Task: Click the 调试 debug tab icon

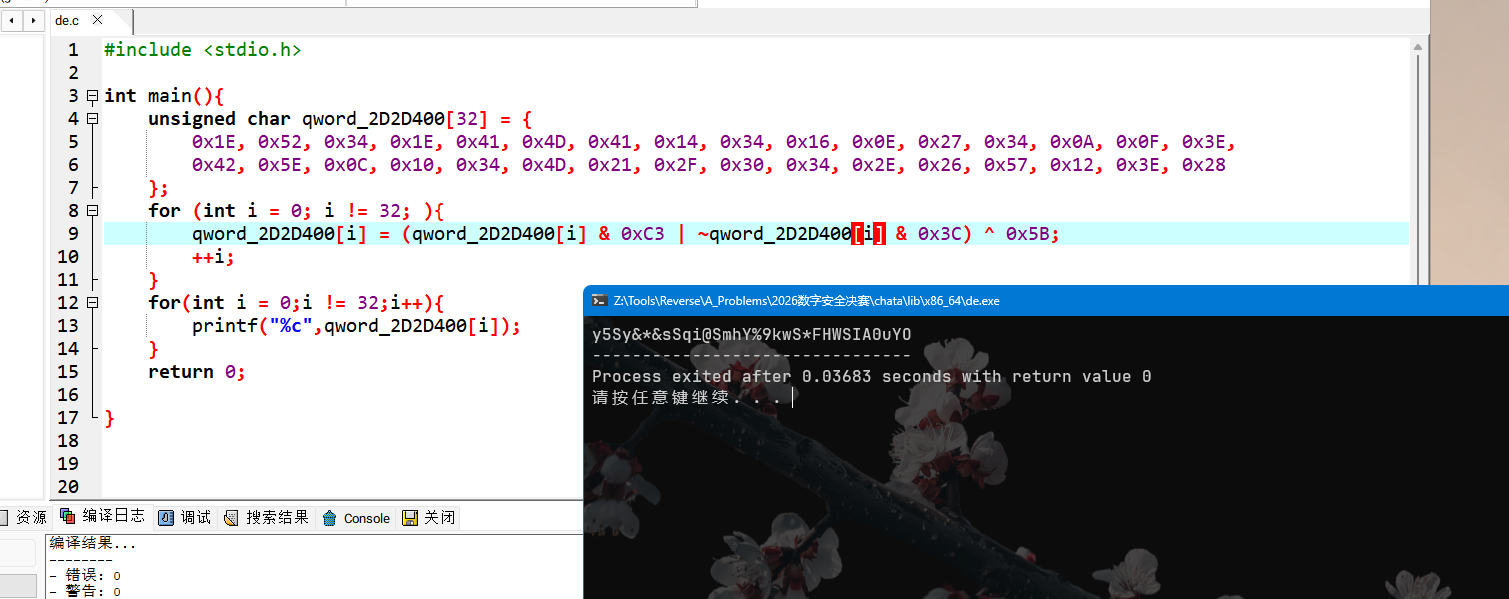Action: tap(166, 517)
